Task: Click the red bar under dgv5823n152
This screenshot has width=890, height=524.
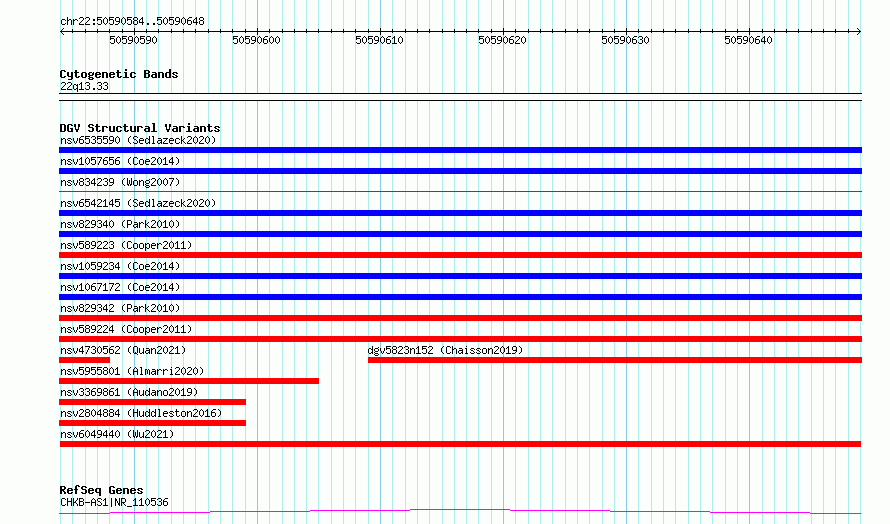Action: point(615,360)
